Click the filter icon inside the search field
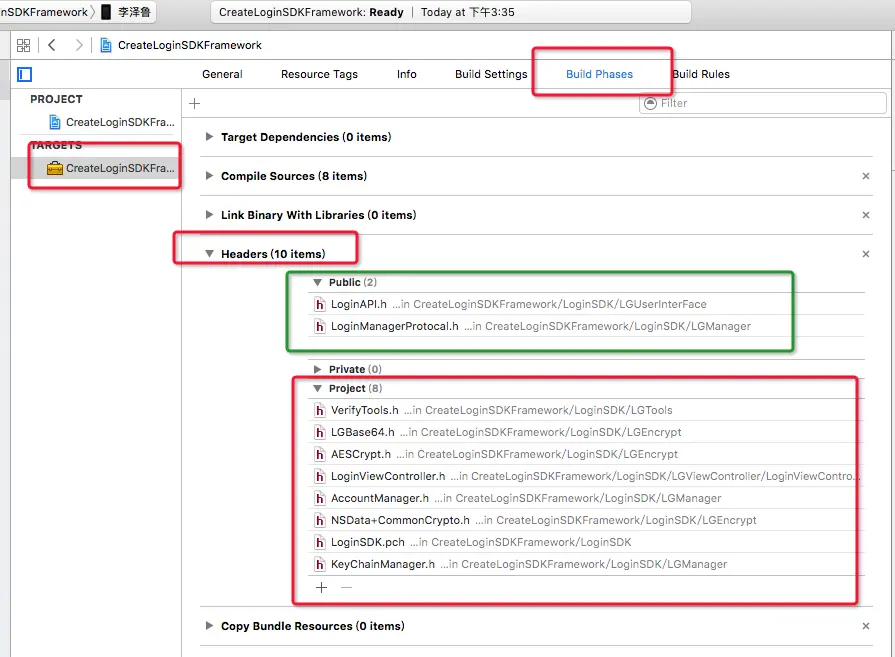 [650, 103]
